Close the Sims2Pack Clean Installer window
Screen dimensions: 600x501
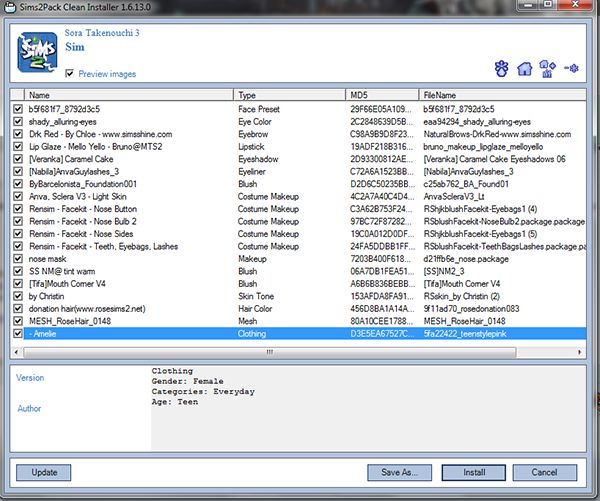[575, 5]
